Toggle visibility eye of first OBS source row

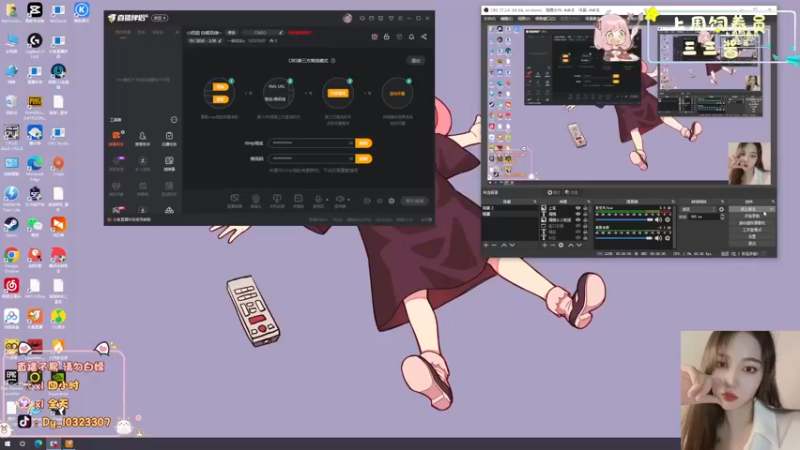point(578,208)
